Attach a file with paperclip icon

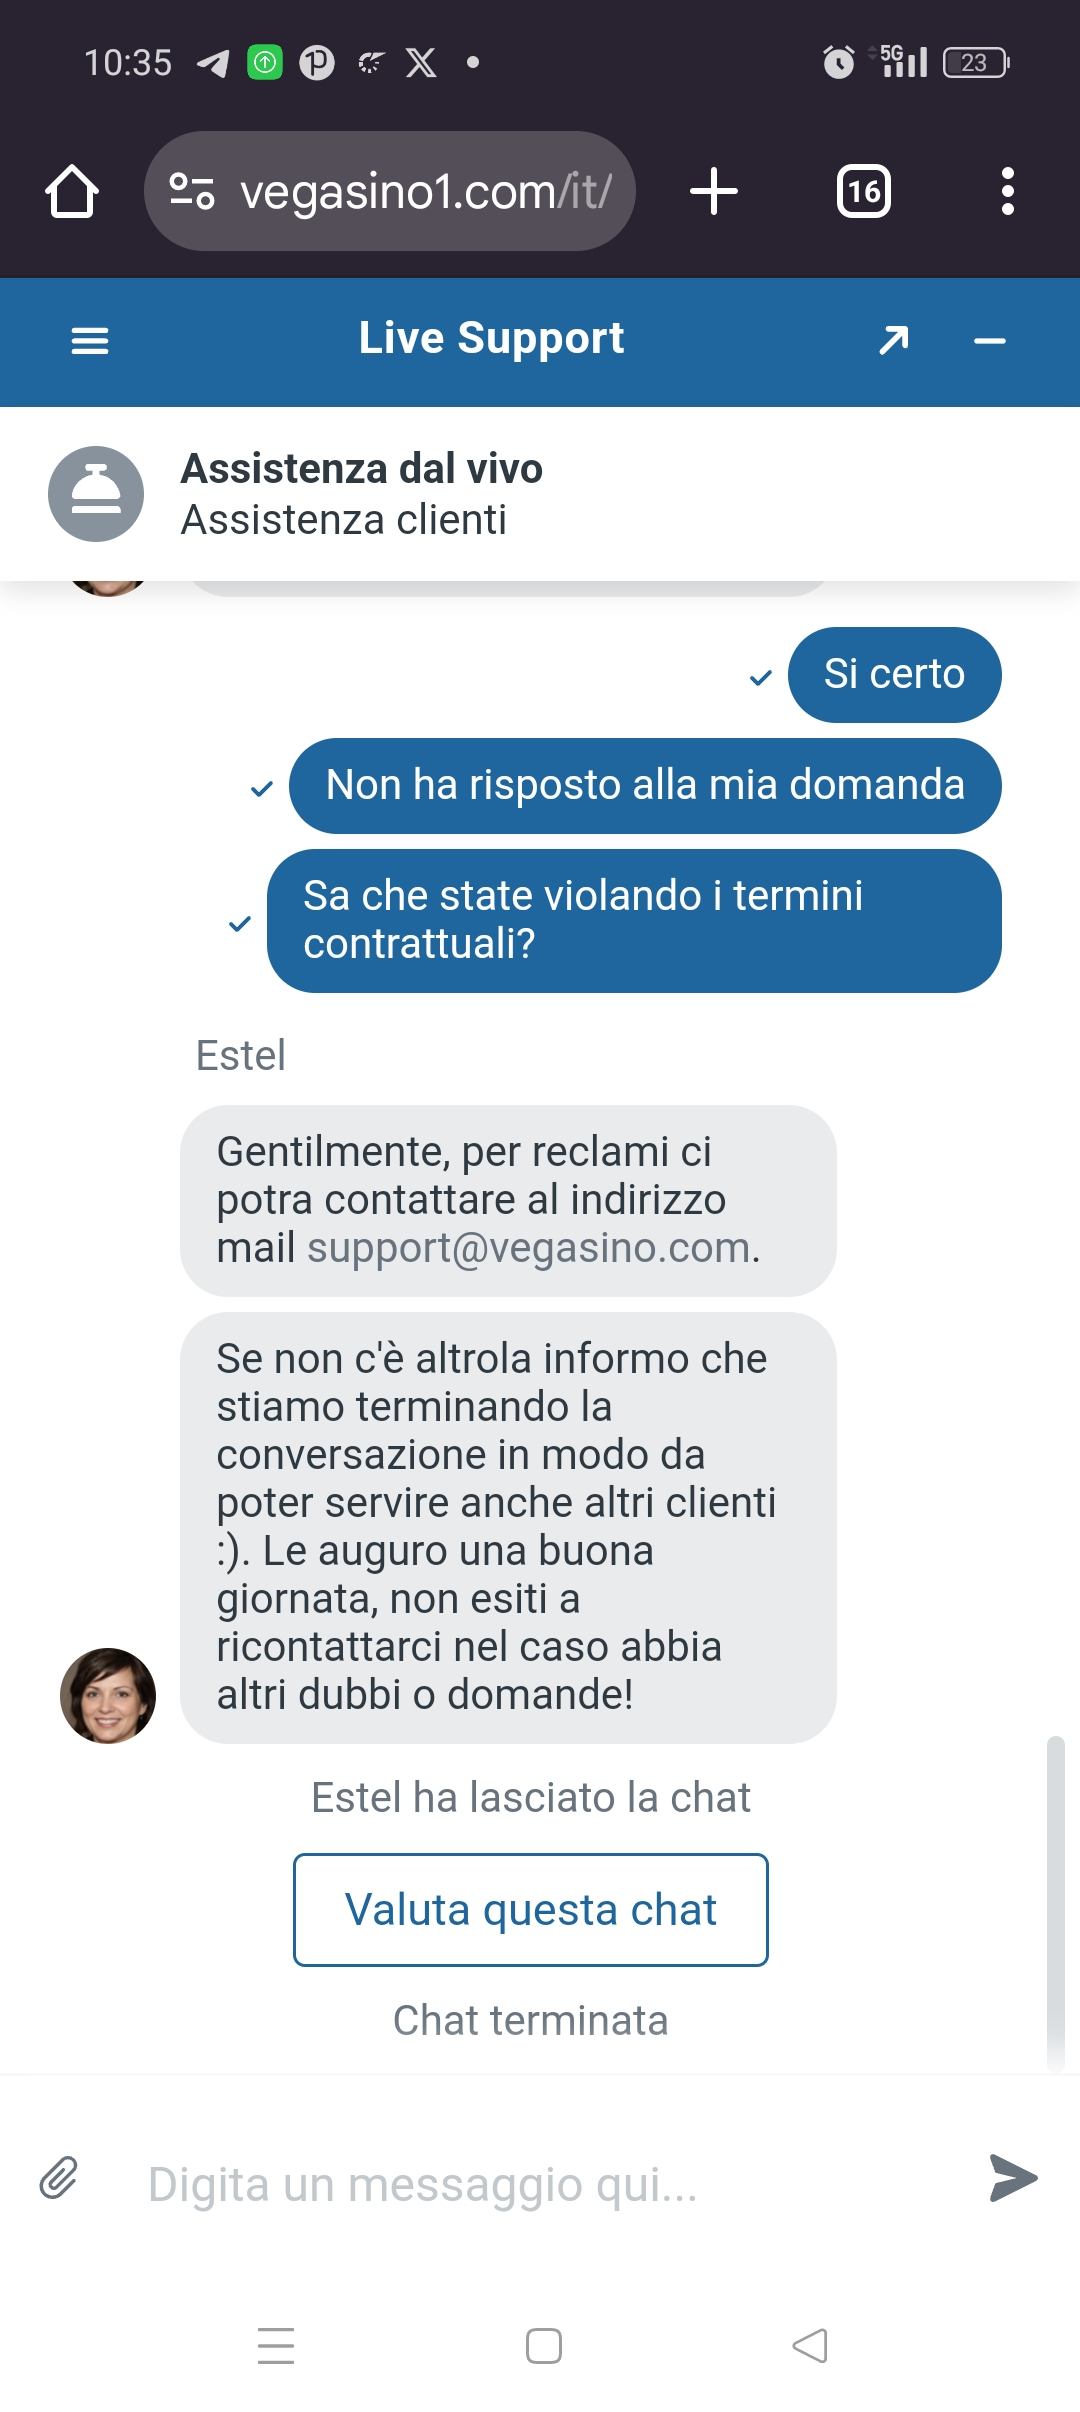tap(59, 2177)
